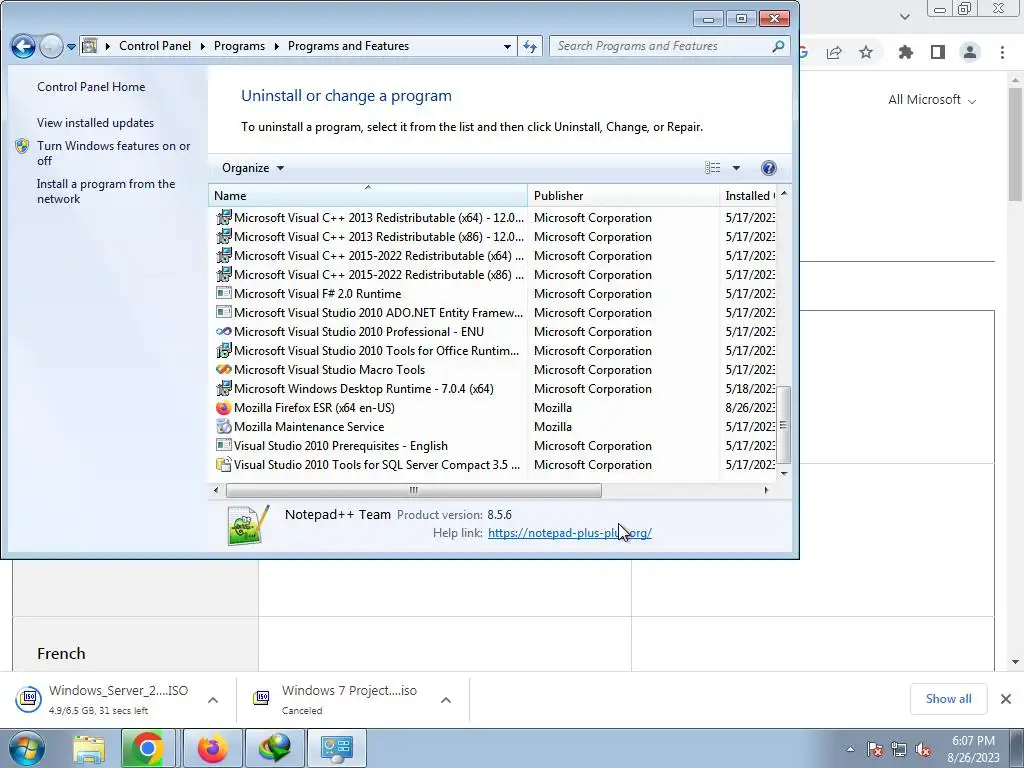The width and height of the screenshot is (1024, 768).
Task: Expand All Microsoft dropdown in Chrome page
Action: [932, 100]
